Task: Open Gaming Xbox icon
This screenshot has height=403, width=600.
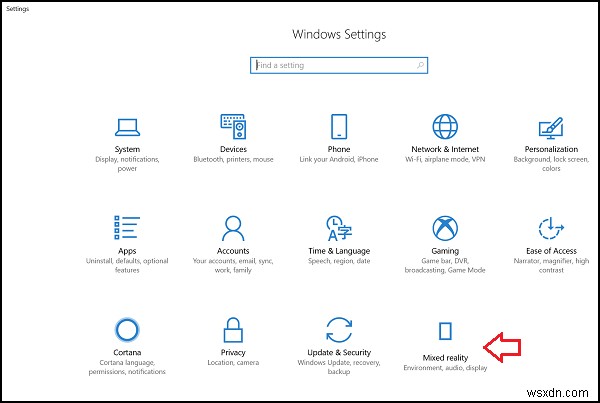Action: pos(445,228)
